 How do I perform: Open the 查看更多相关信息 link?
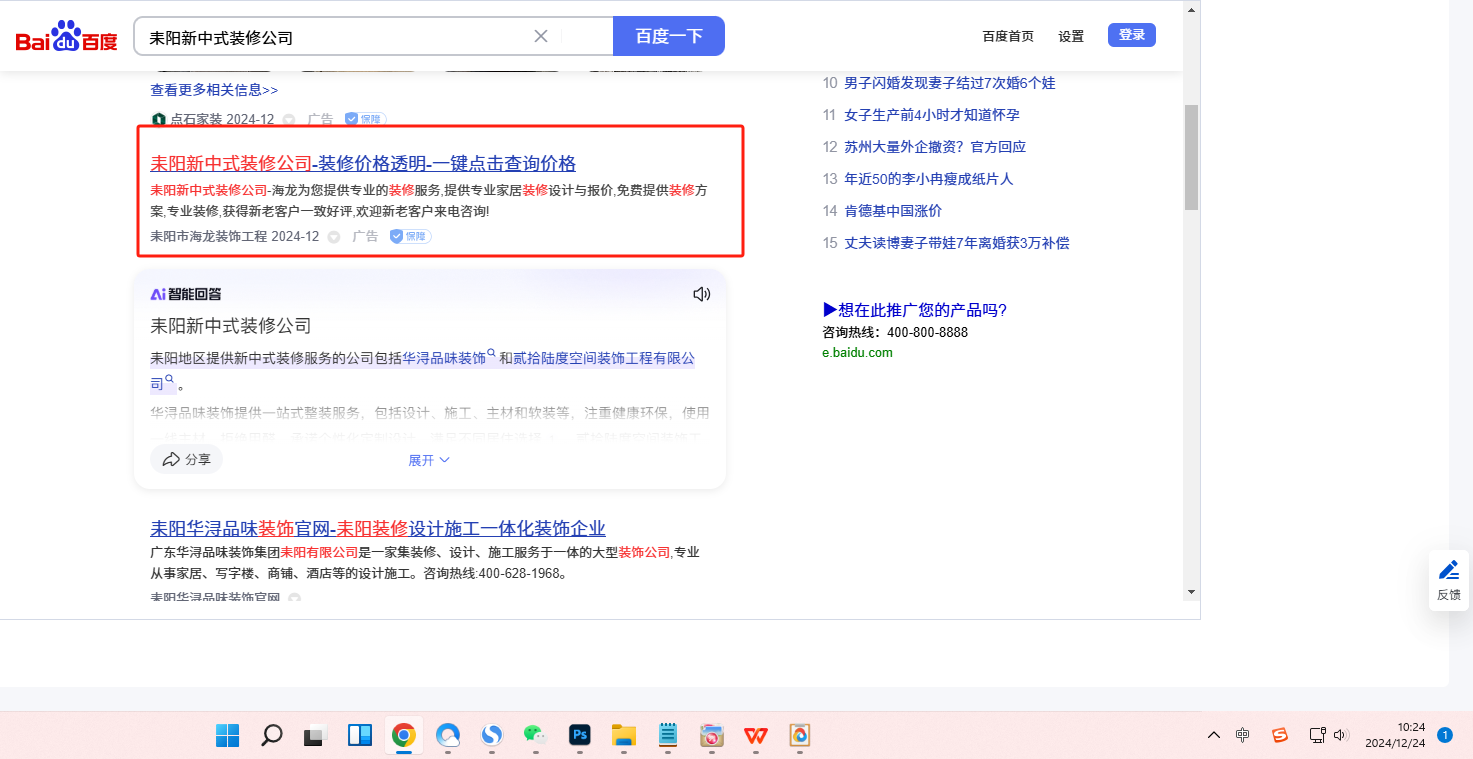coord(214,89)
